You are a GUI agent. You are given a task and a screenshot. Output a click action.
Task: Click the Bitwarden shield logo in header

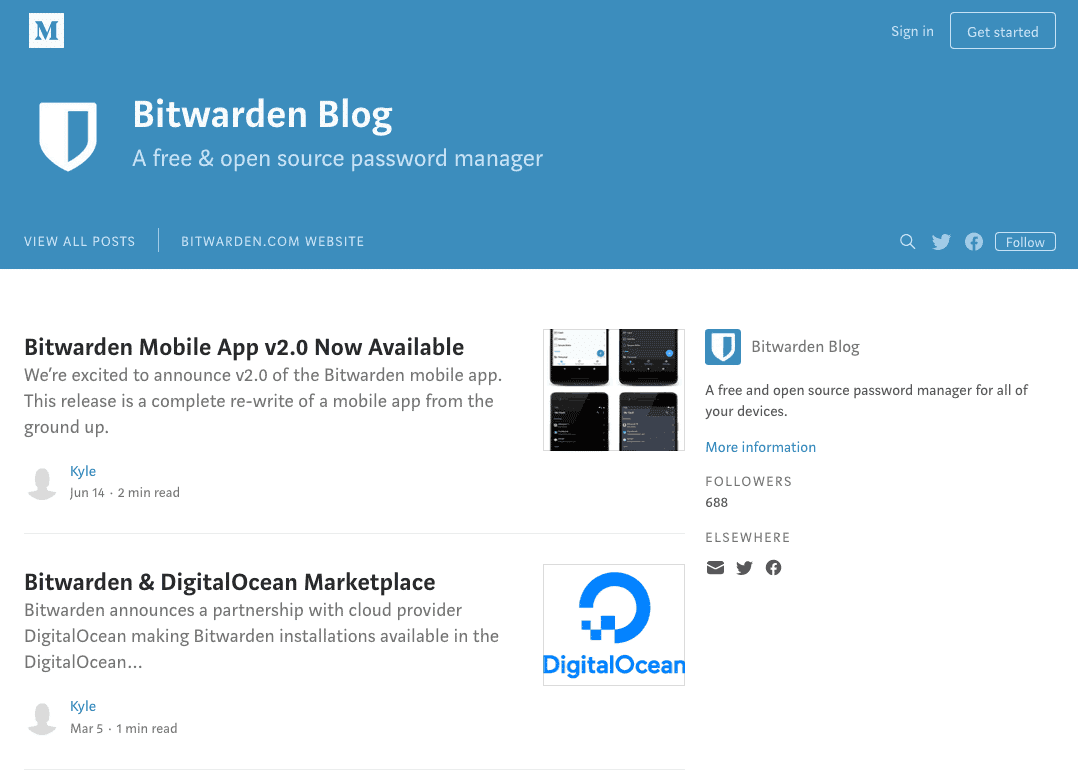[x=68, y=135]
